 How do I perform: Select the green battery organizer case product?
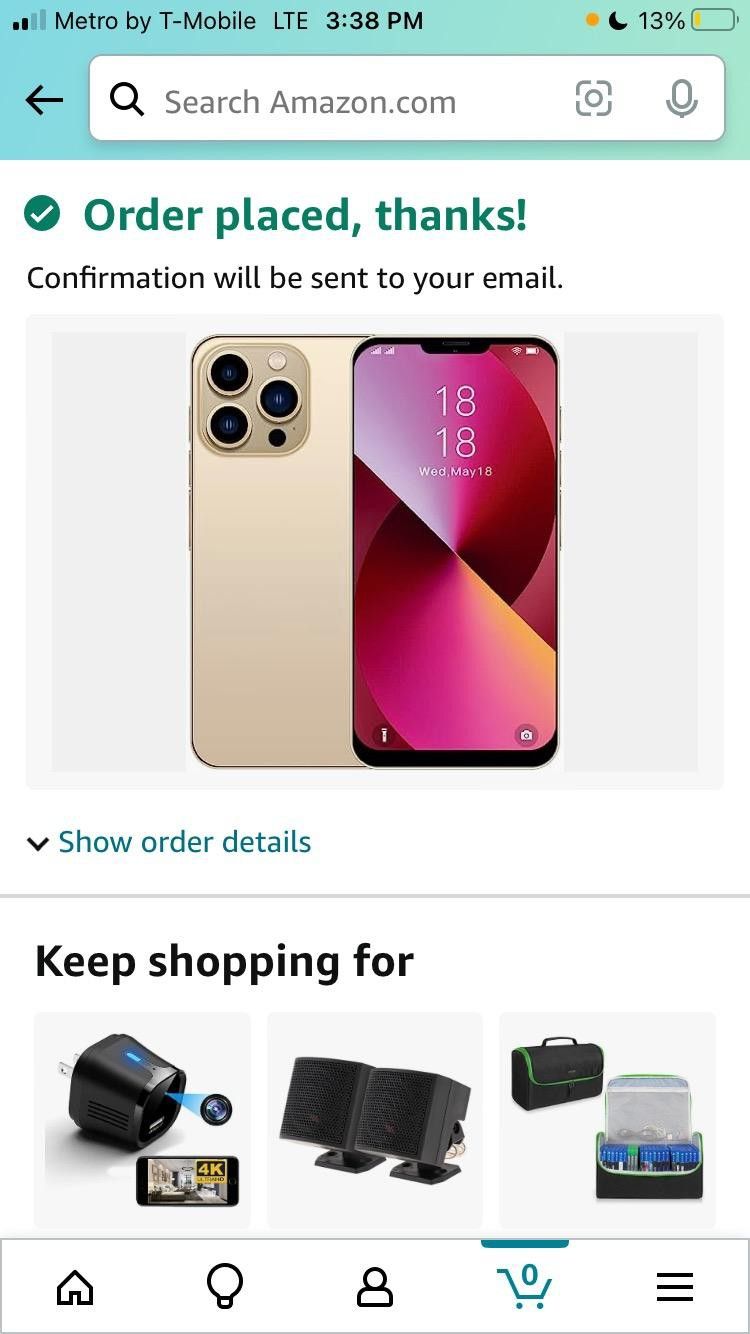click(608, 1120)
